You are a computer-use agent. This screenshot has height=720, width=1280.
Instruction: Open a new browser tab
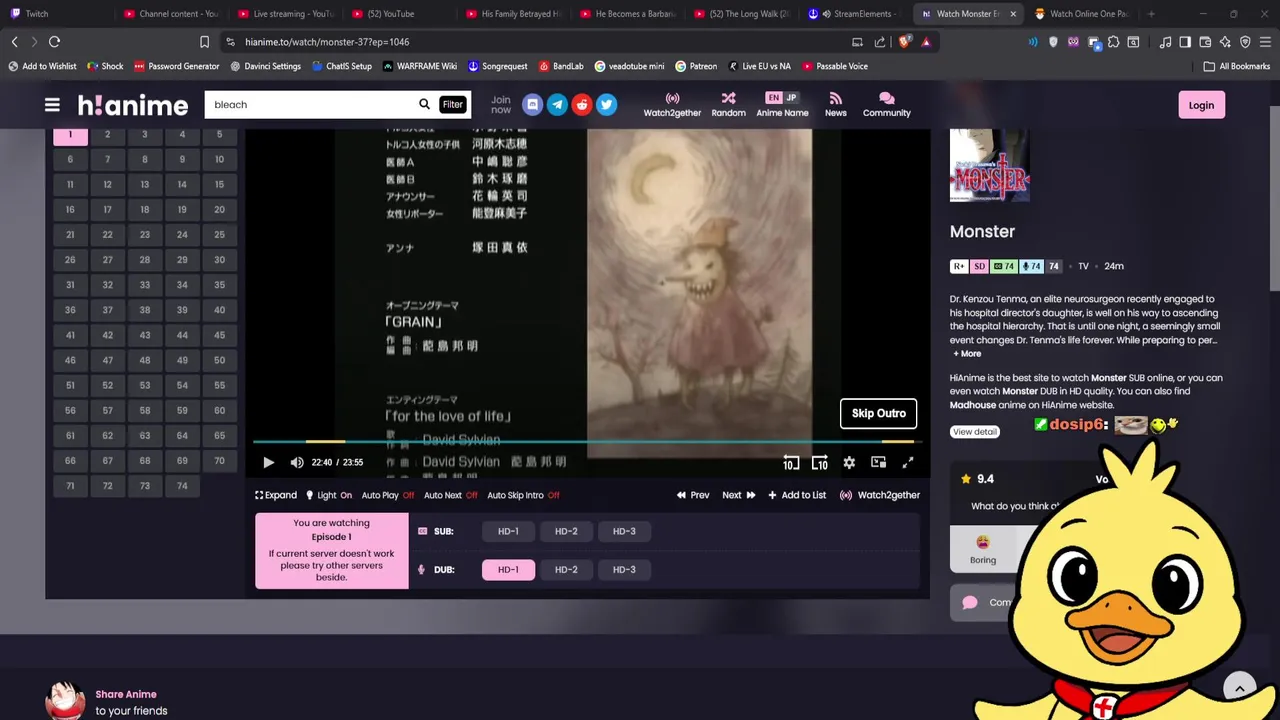(x=1151, y=14)
